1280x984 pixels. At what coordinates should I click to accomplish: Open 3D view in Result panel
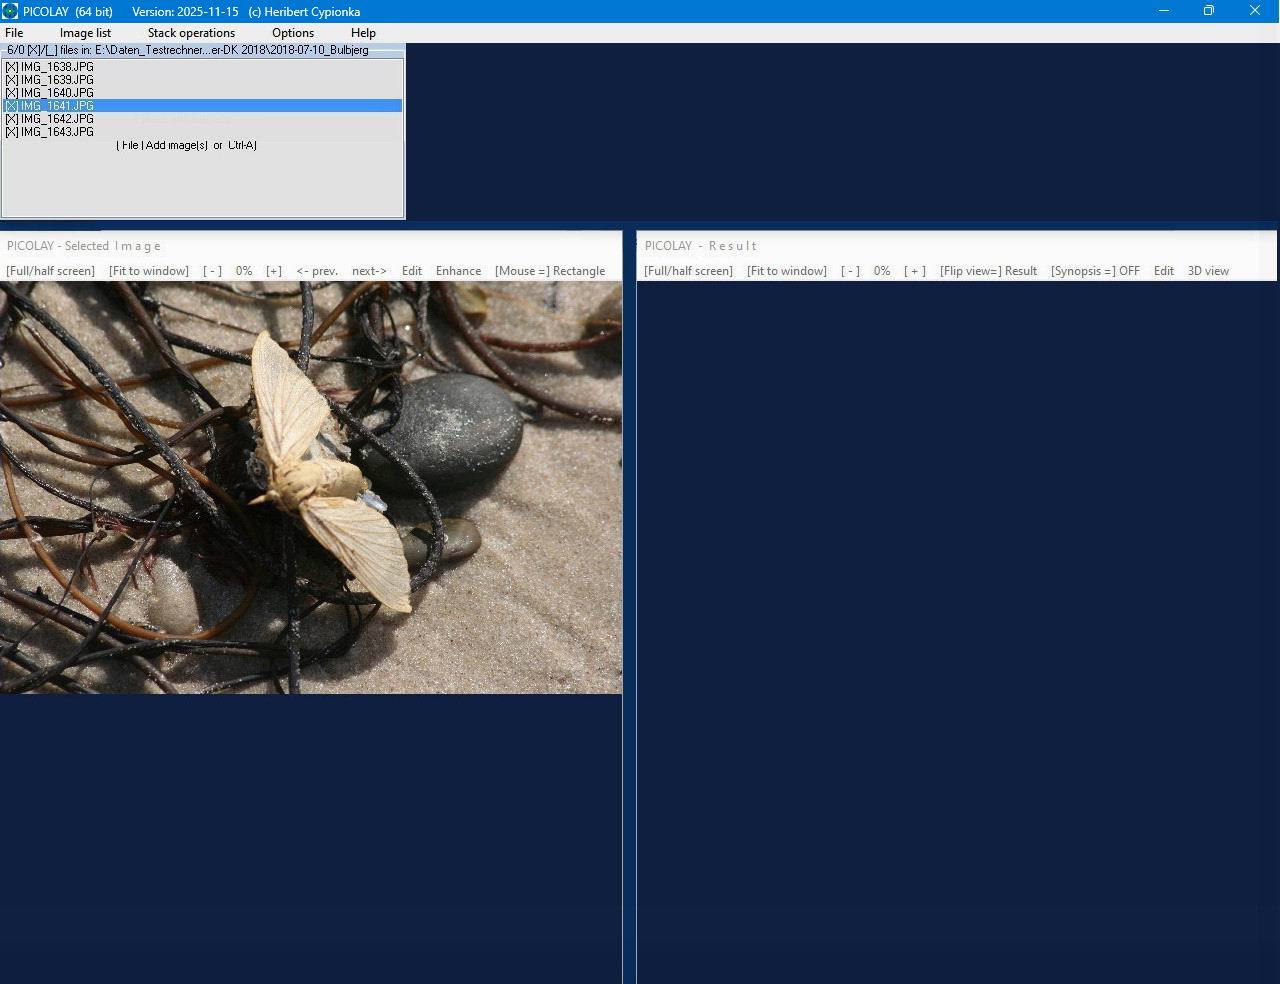1208,271
